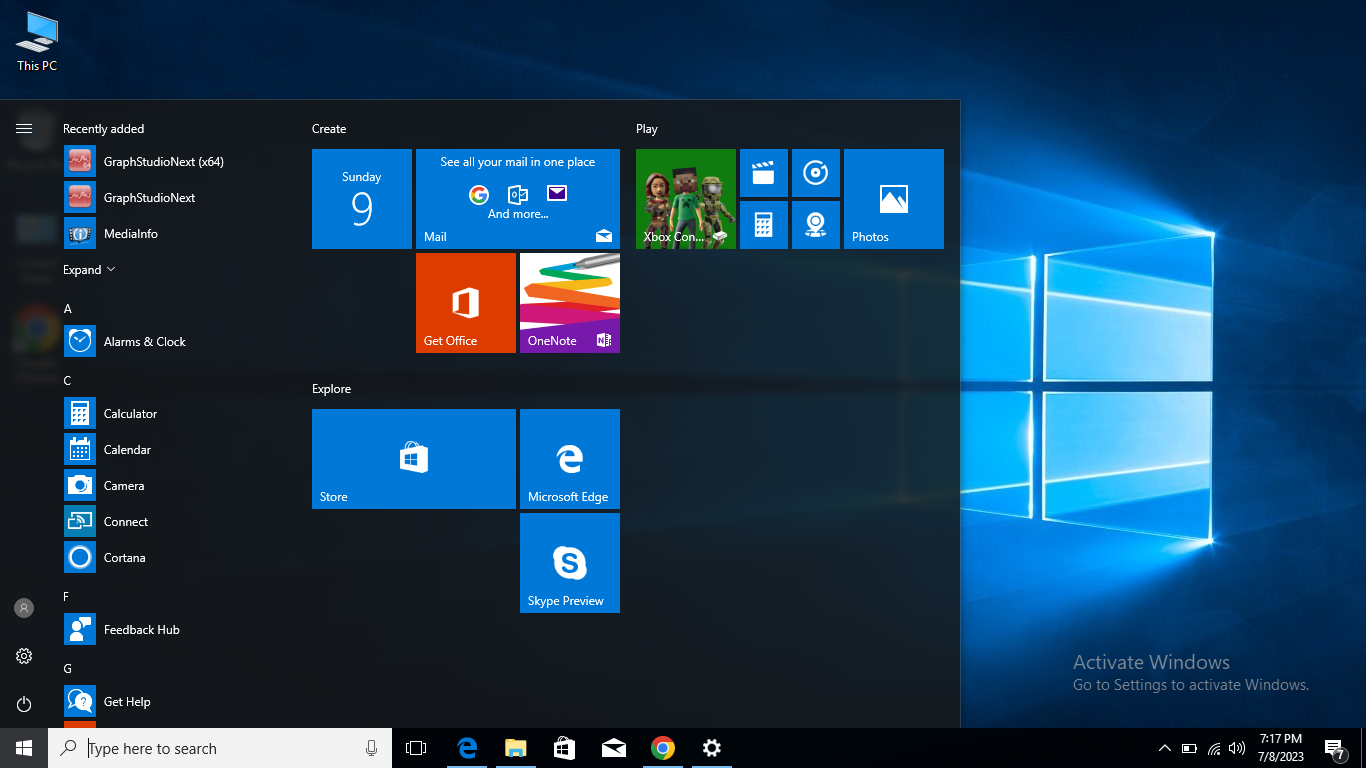
Task: Open Microsoft Store from the taskbar
Action: pos(564,748)
